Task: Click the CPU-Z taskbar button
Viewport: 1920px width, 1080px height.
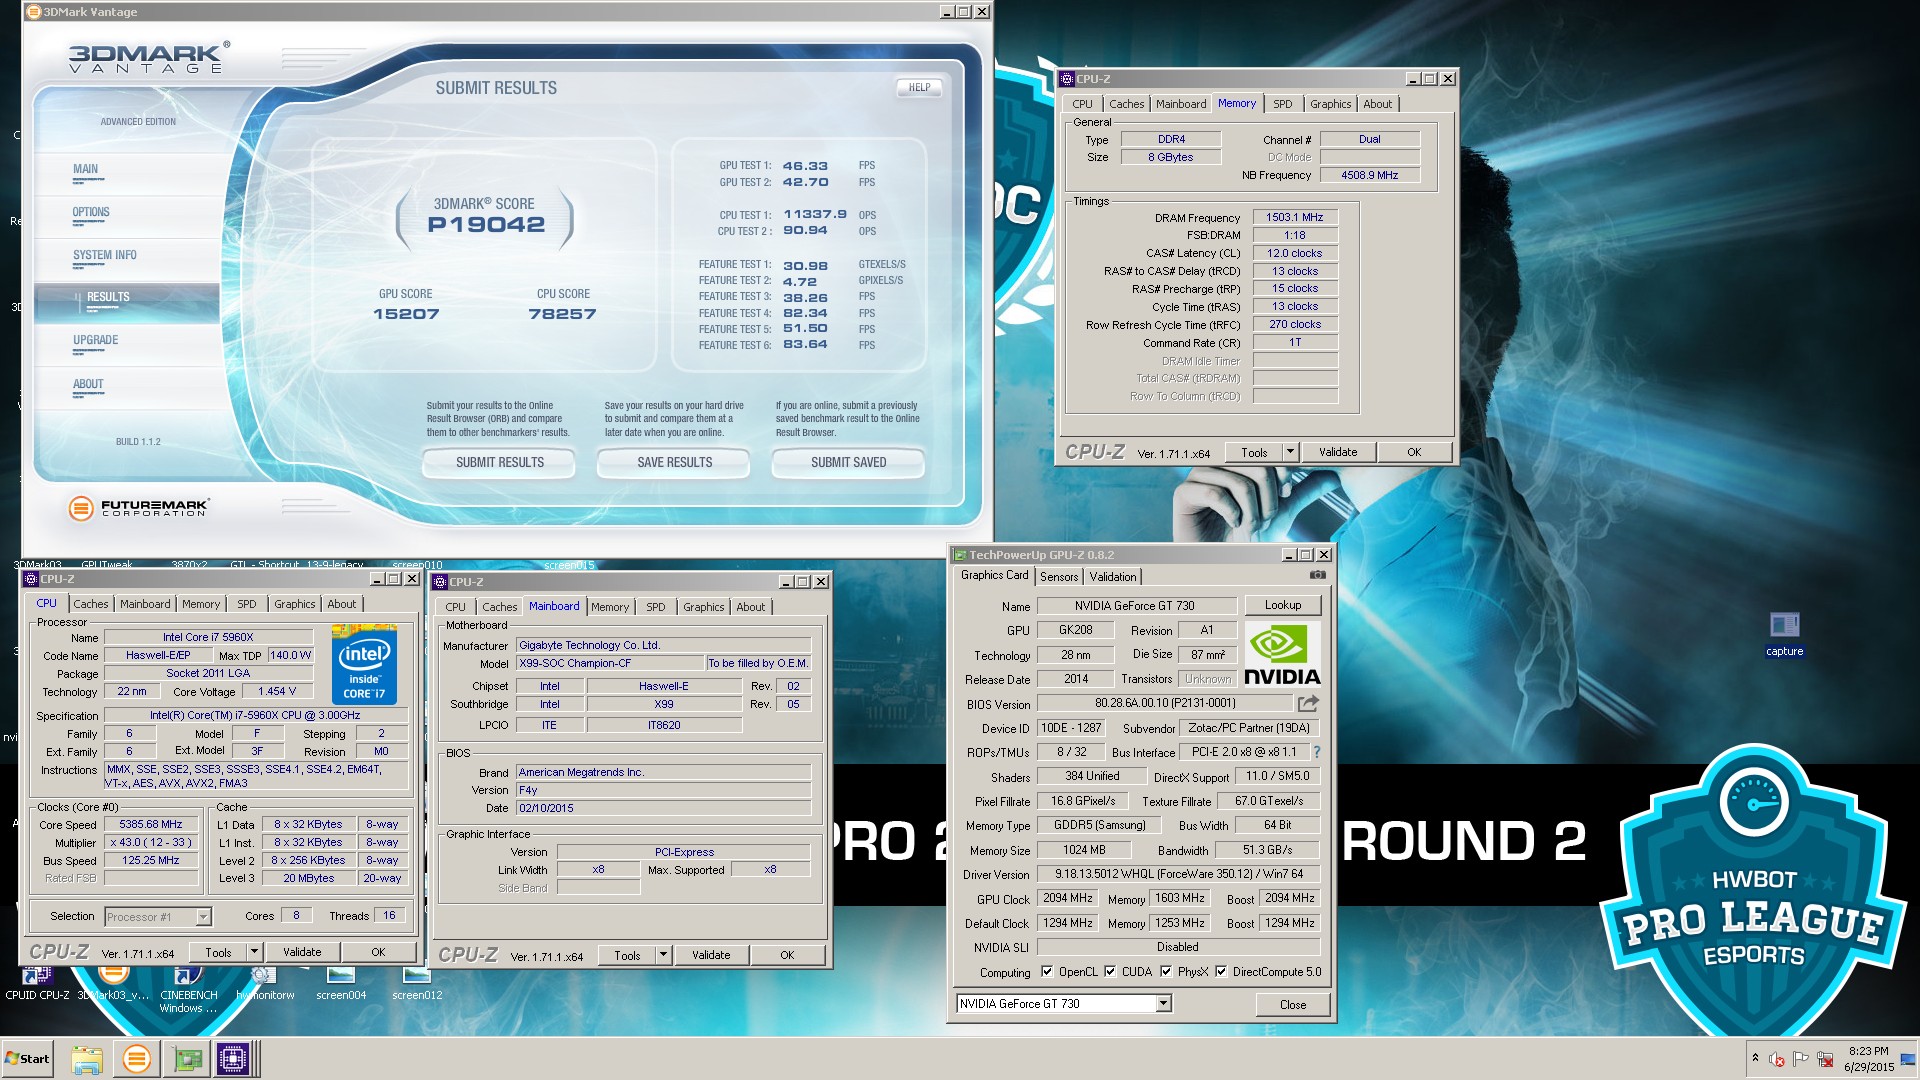Action: pos(235,1059)
